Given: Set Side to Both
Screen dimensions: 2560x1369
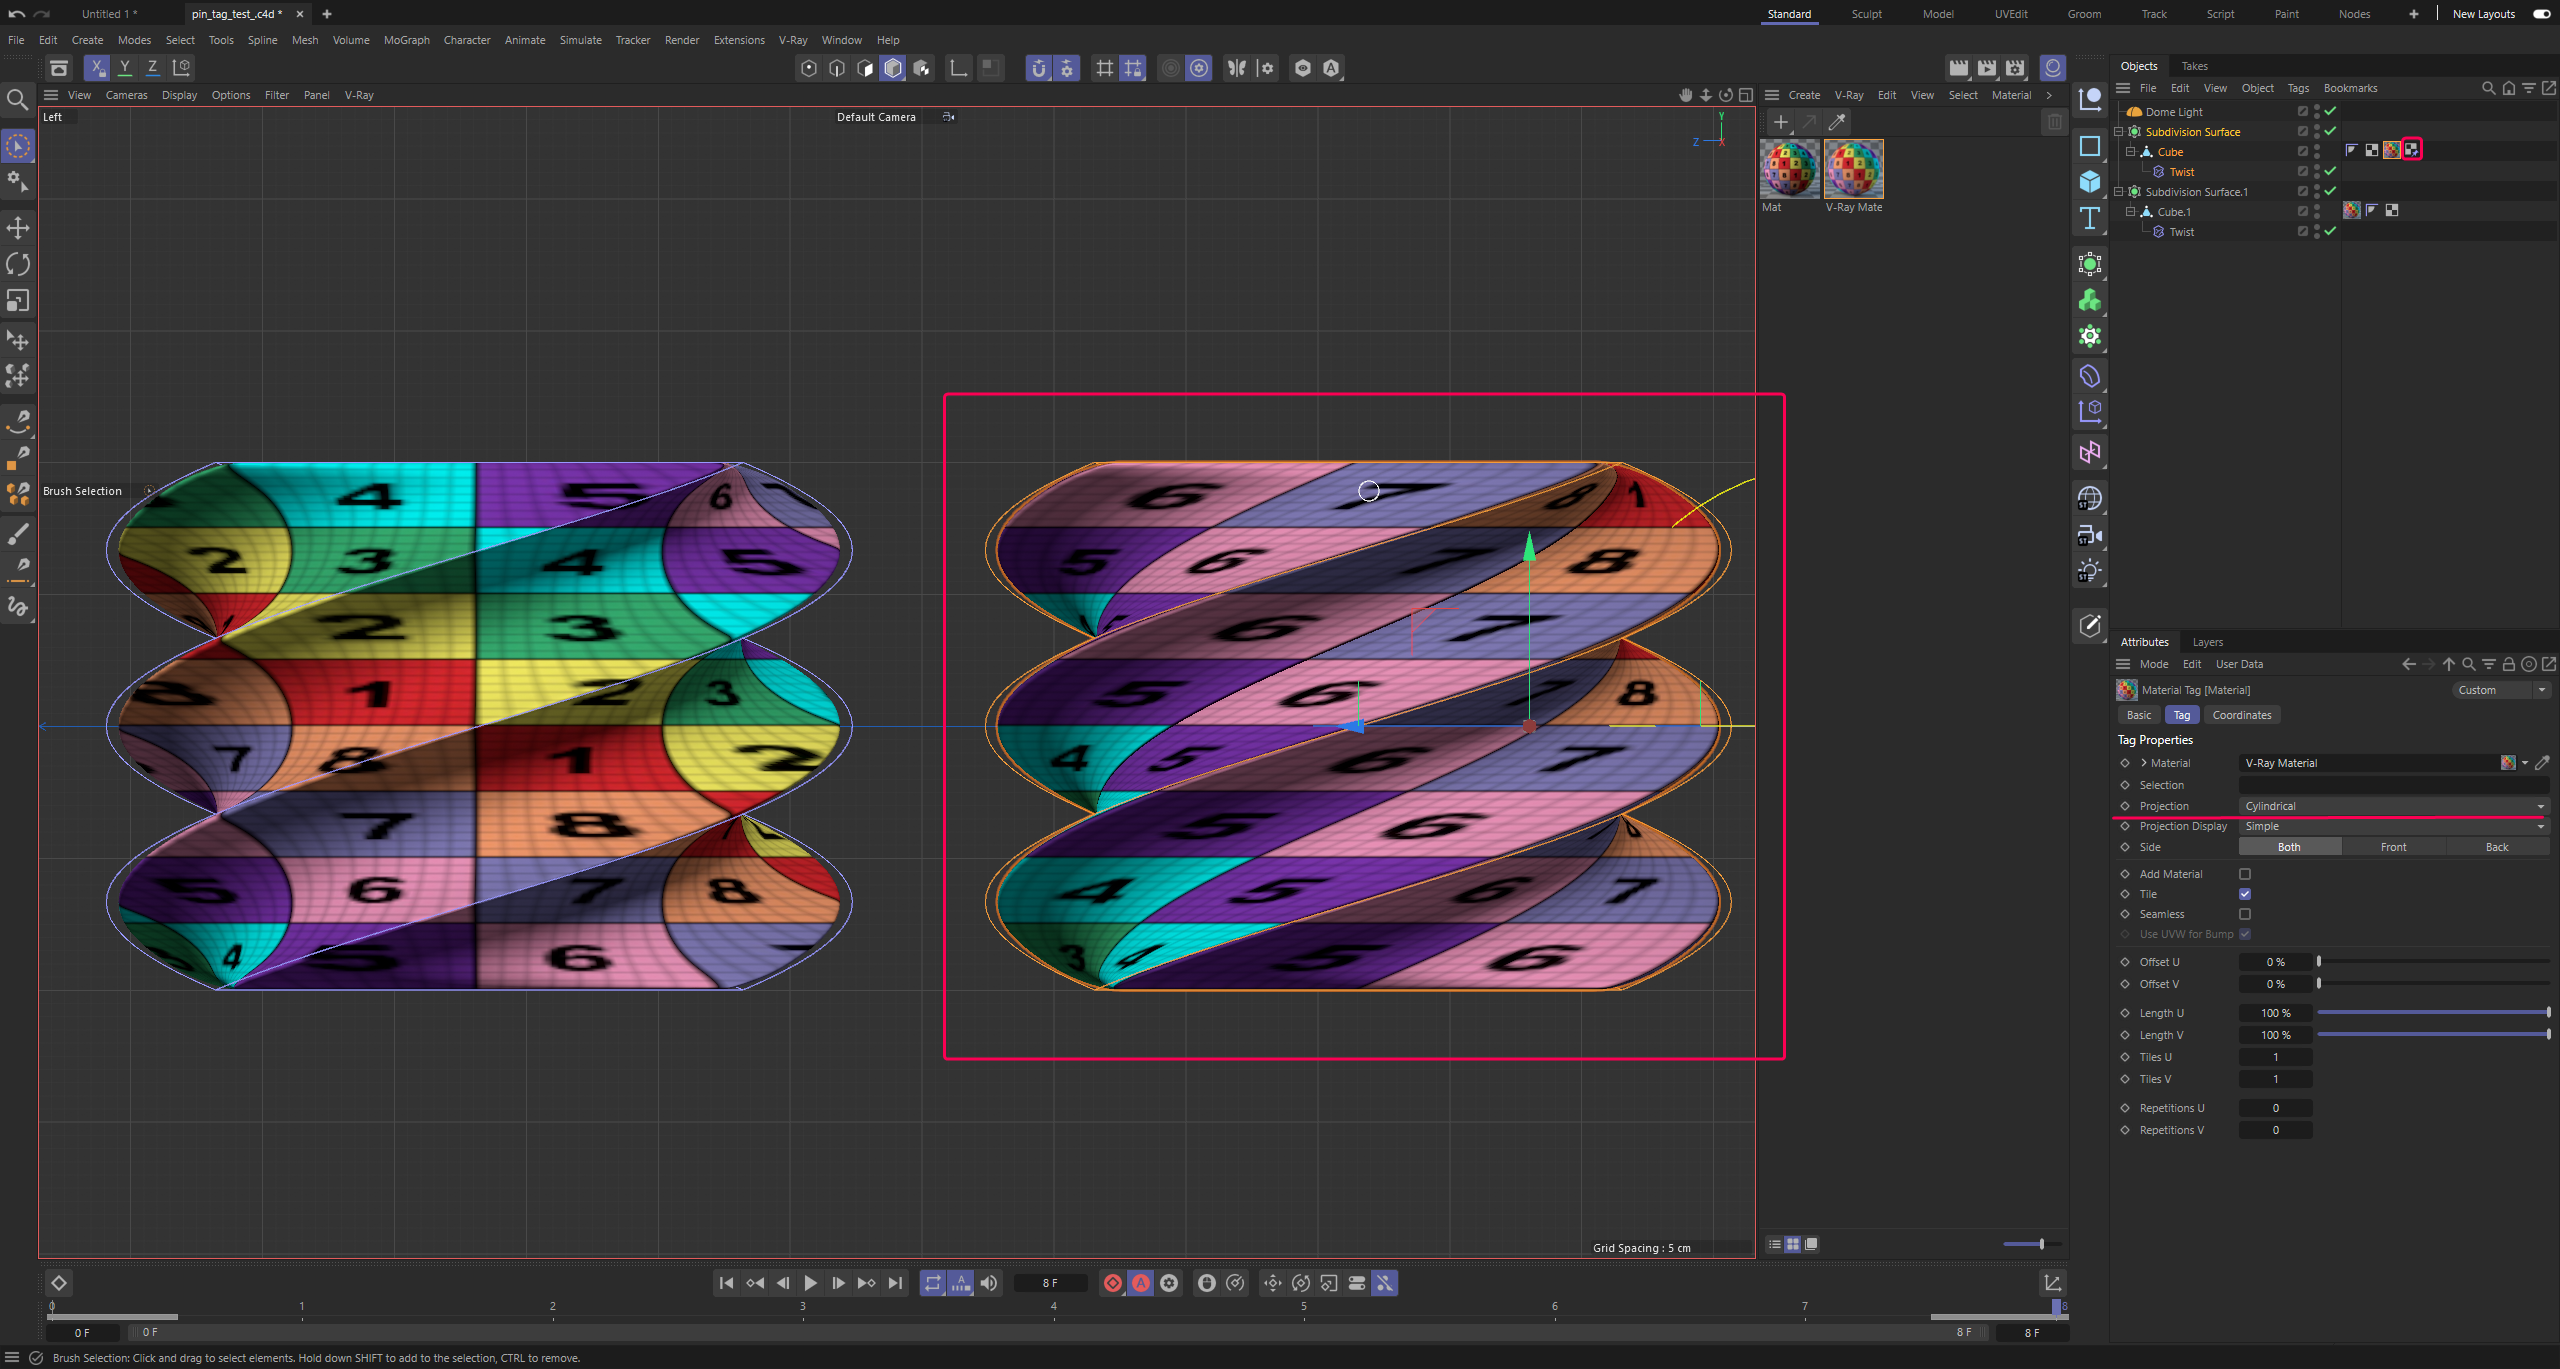Looking at the screenshot, I should (2289, 847).
